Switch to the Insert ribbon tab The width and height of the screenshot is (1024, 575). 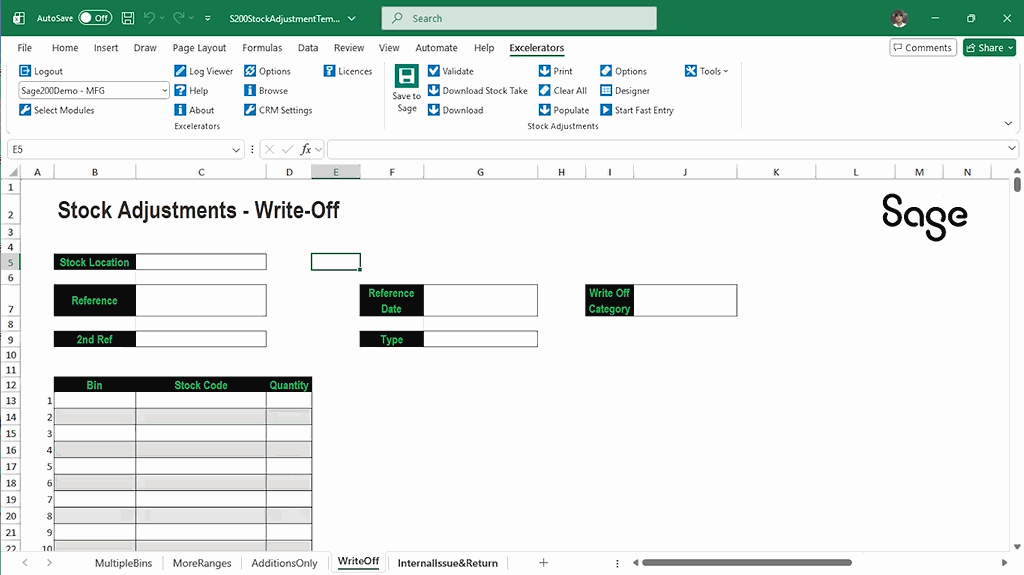[106, 48]
